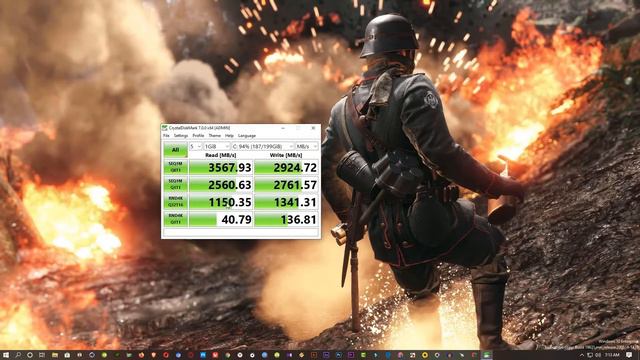This screenshot has height=360, width=640.
Task: Click the CrystalDiskMark title bar icon
Action: click(165, 128)
